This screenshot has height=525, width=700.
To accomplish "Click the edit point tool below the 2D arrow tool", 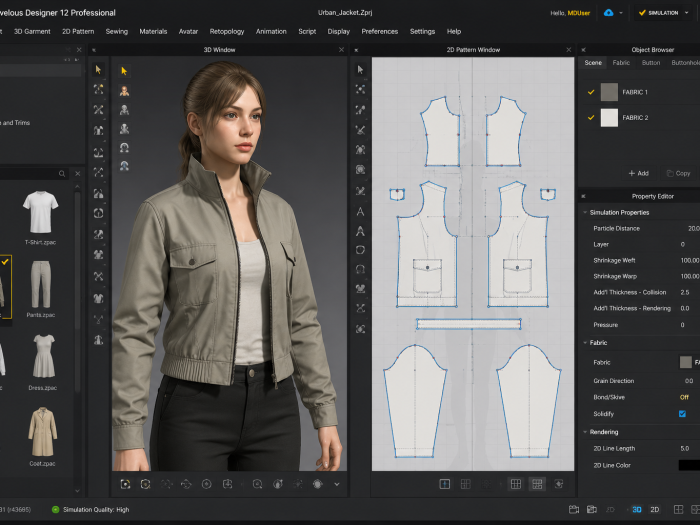I will click(x=360, y=89).
